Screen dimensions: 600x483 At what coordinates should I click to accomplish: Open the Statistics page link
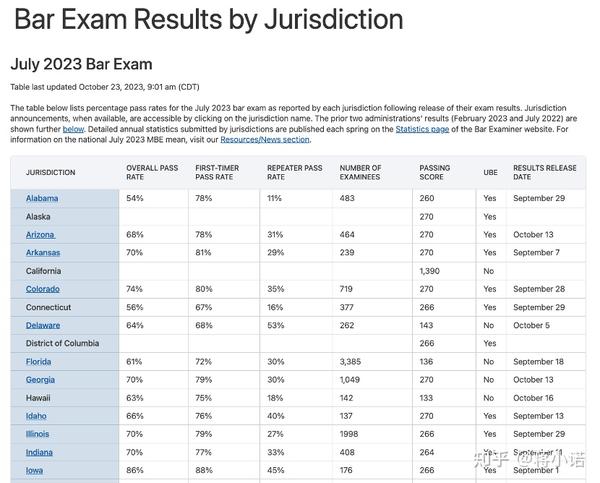click(x=425, y=129)
